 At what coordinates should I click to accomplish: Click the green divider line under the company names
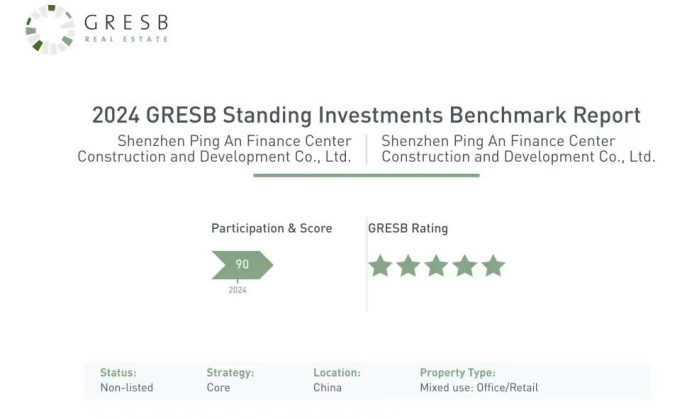coord(366,175)
